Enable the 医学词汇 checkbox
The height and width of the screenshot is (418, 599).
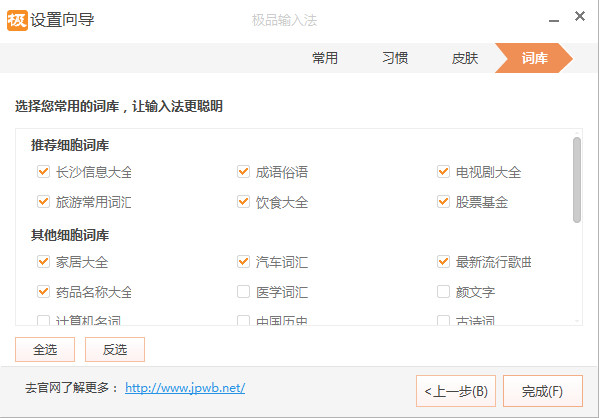(243, 292)
